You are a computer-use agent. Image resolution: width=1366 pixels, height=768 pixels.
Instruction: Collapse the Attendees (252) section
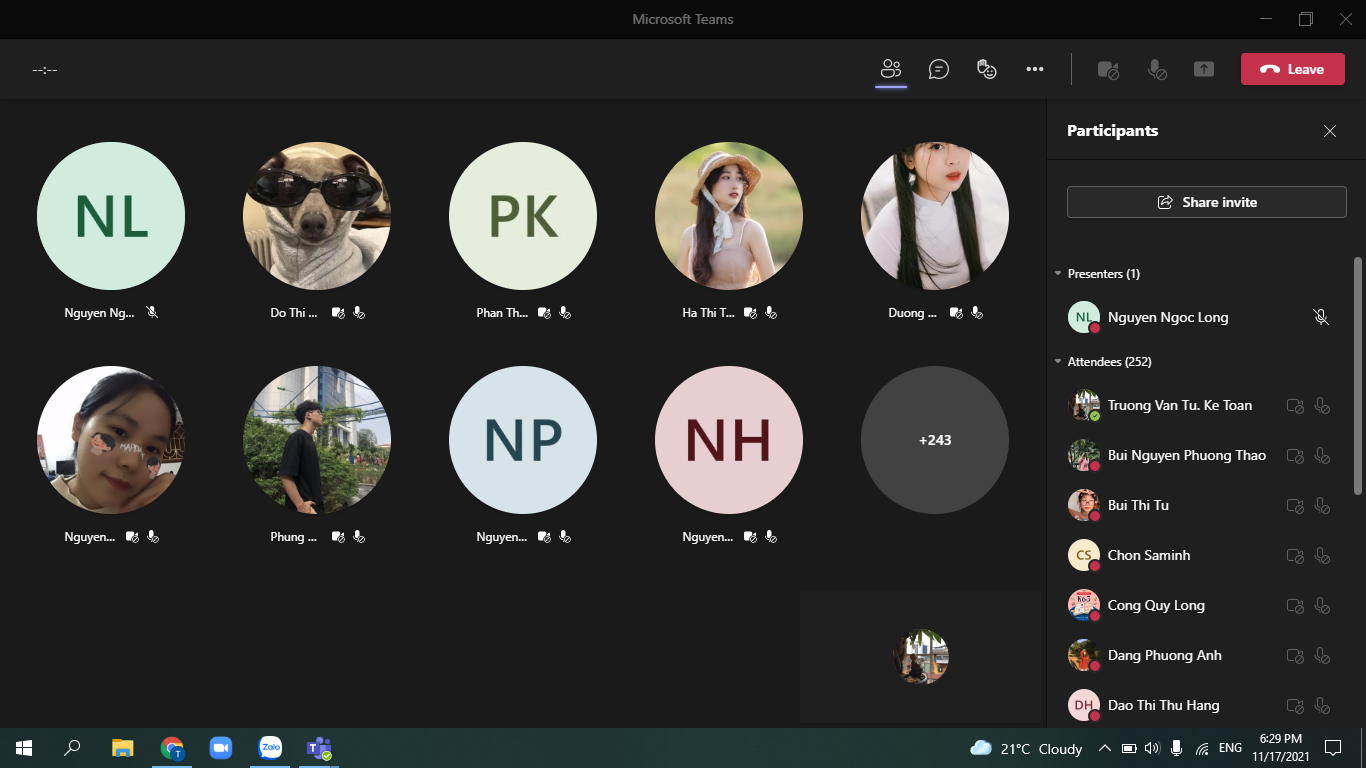1059,362
